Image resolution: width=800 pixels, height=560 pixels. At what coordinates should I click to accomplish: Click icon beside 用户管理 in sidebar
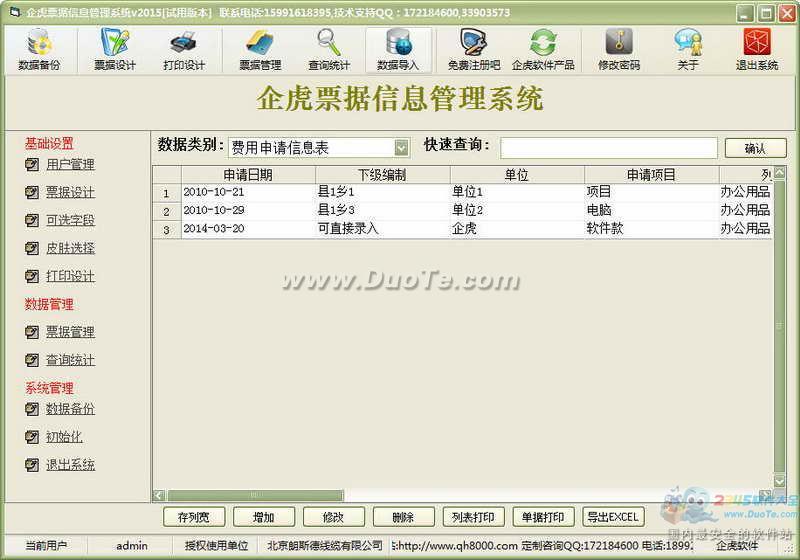32,165
